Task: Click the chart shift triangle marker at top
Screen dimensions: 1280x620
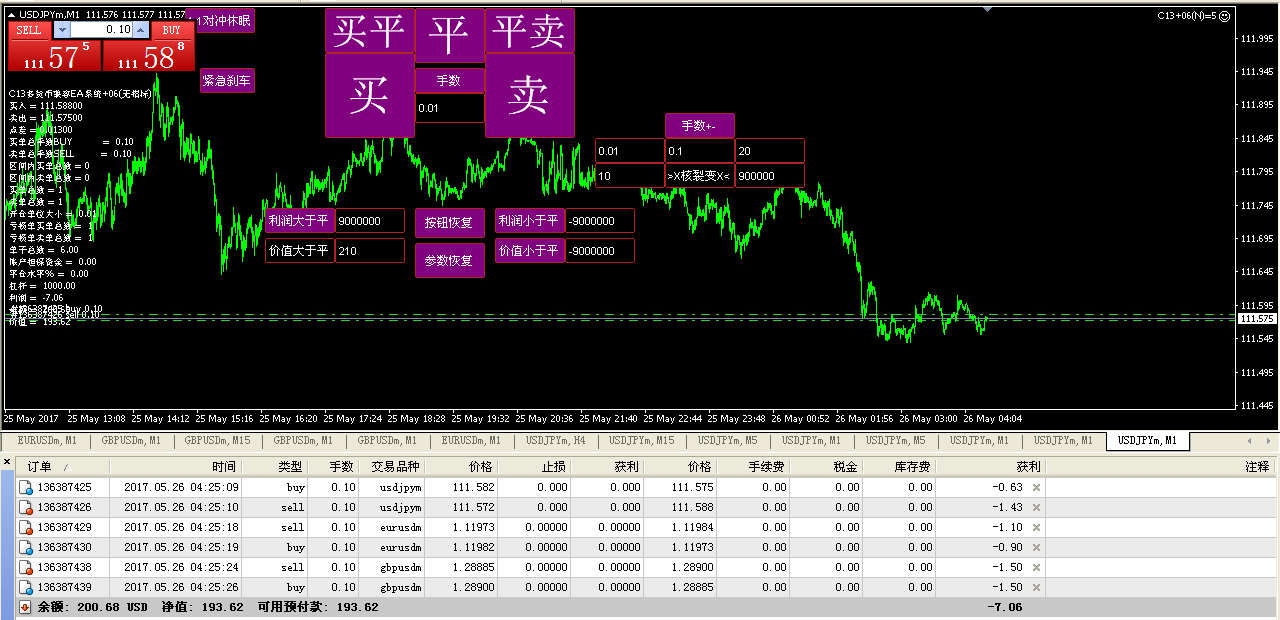Action: (x=988, y=9)
